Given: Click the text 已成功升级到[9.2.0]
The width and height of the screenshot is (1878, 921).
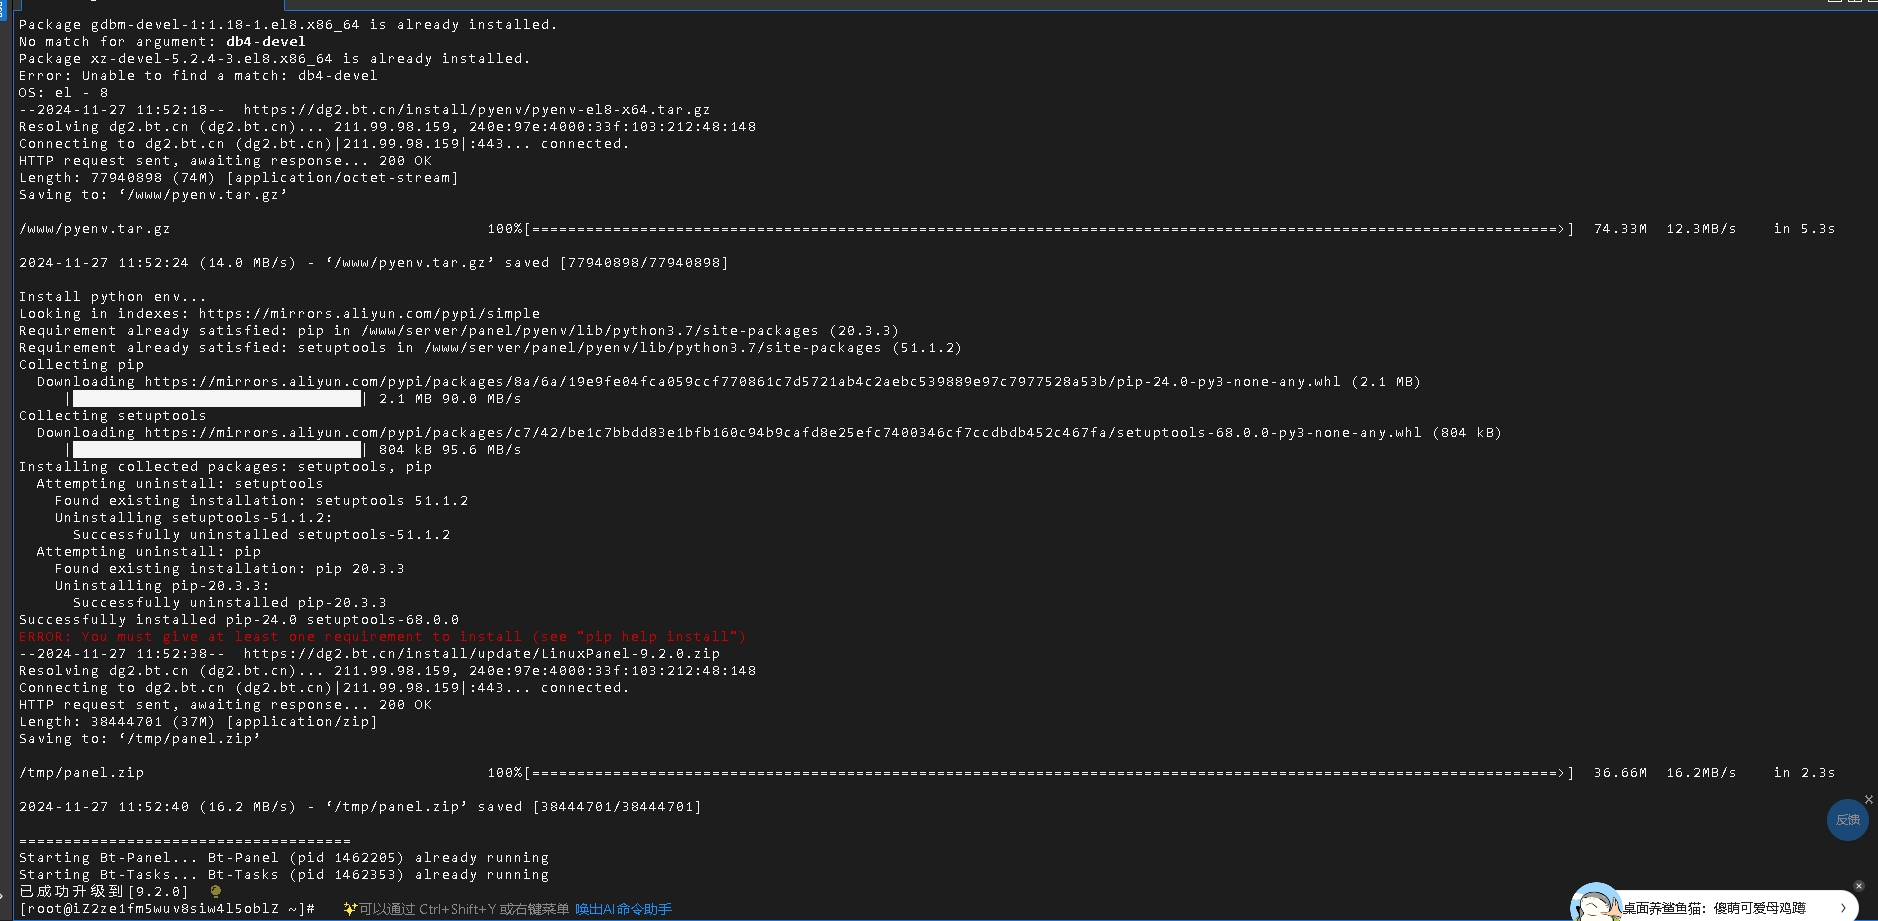Looking at the screenshot, I should (103, 891).
